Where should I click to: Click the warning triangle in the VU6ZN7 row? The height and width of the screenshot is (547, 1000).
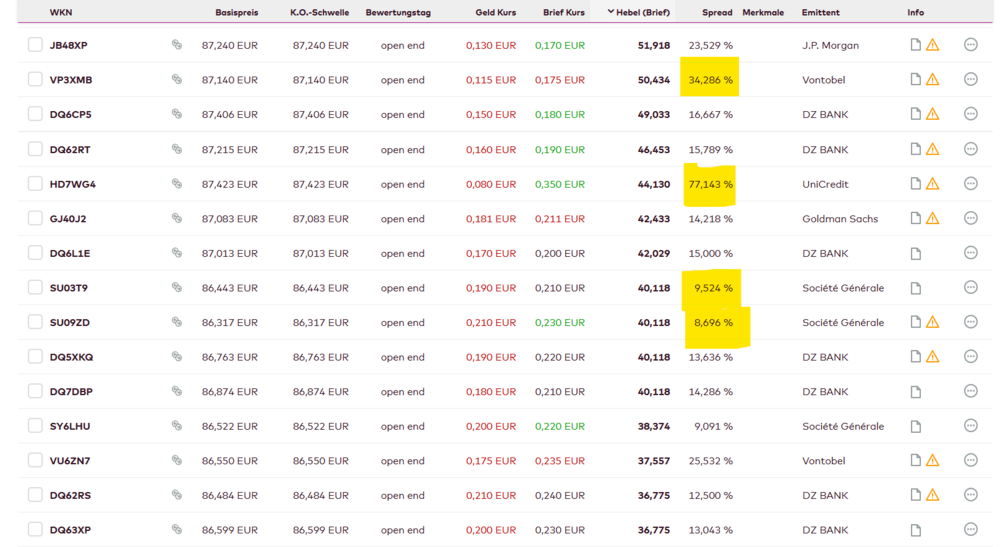coord(933,461)
